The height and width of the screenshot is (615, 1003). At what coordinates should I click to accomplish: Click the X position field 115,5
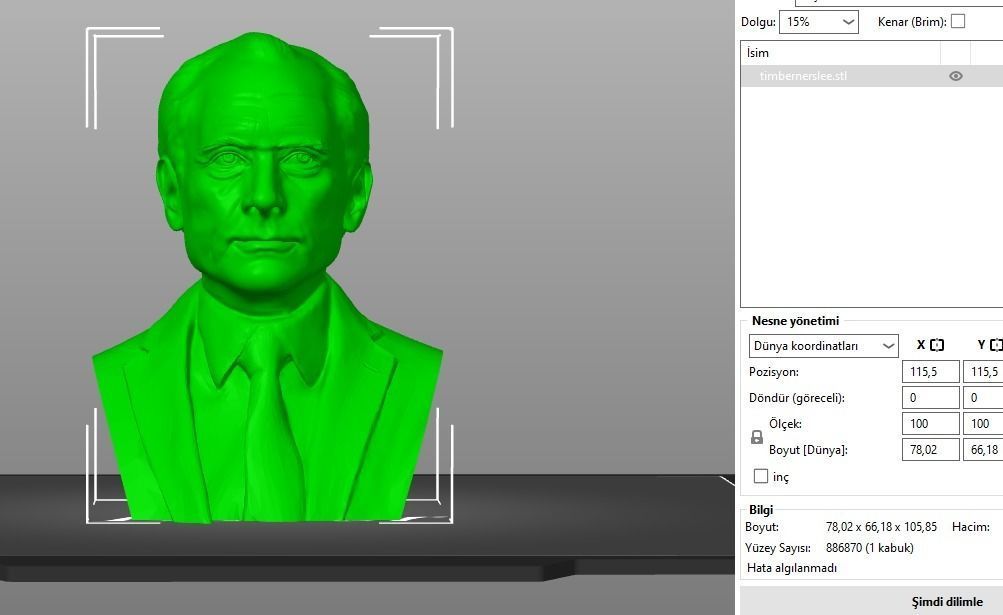click(931, 372)
